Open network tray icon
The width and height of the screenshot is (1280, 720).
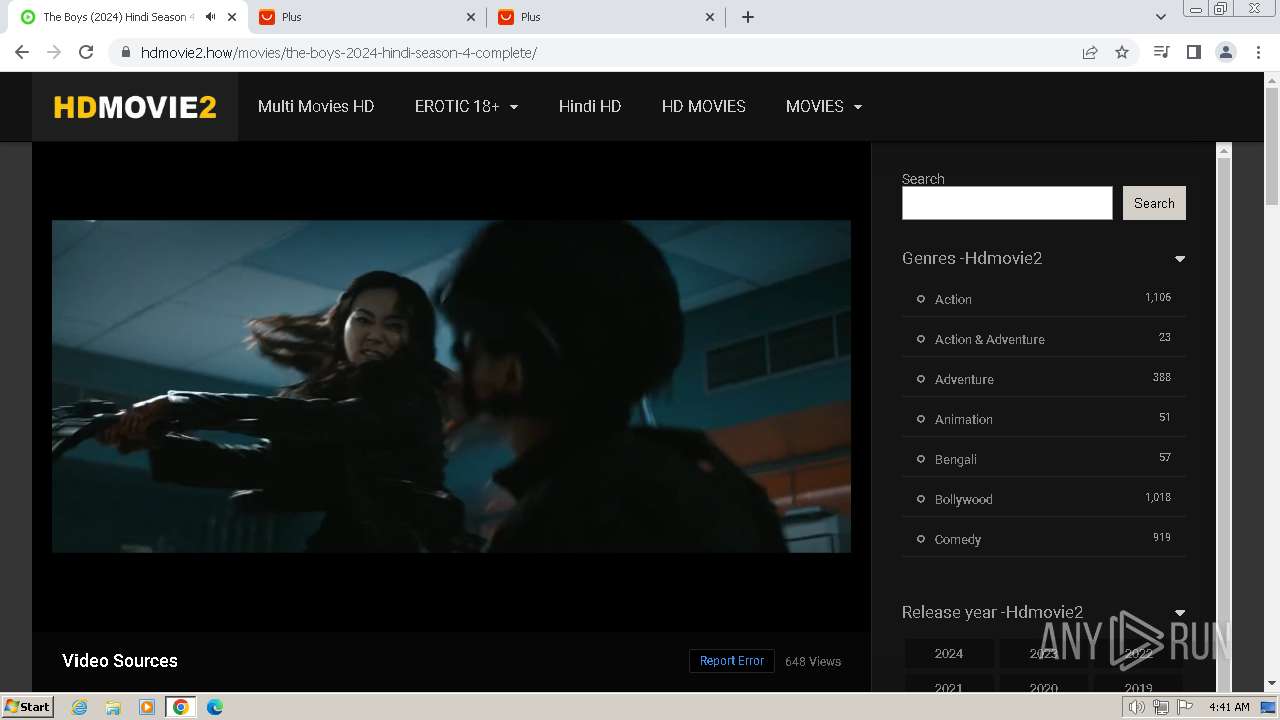pos(1161,707)
